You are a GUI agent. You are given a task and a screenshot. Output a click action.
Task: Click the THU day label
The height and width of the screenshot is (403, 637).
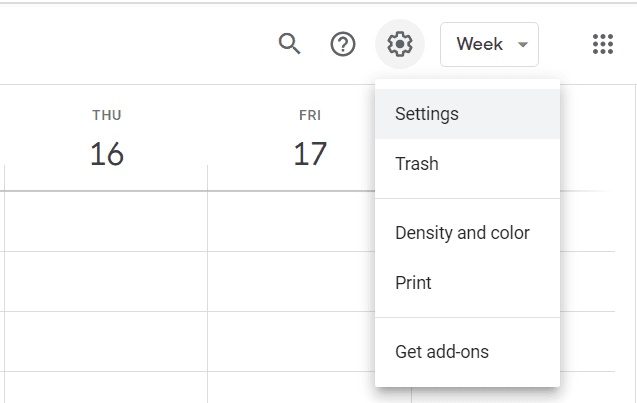(x=106, y=116)
